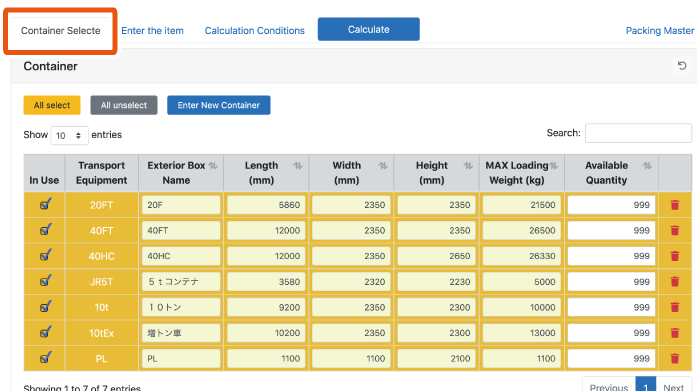Image resolution: width=700 pixels, height=391 pixels.
Task: Open the Calculation Conditions tab
Action: pyautogui.click(x=254, y=31)
